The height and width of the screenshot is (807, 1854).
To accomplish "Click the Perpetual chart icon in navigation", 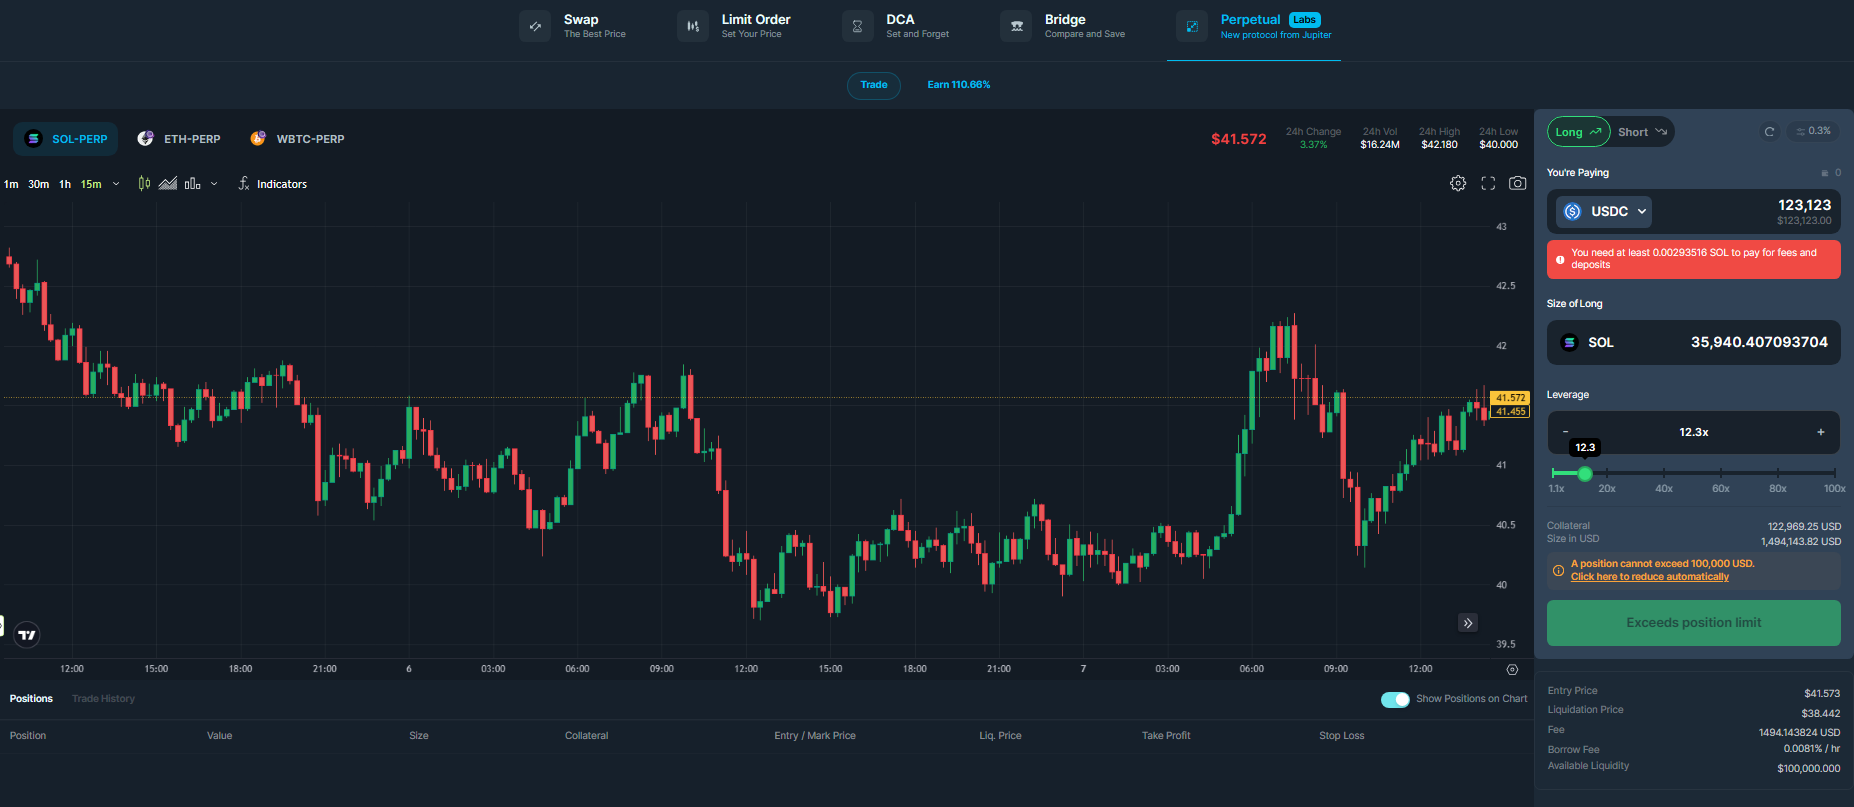I will [x=1192, y=26].
